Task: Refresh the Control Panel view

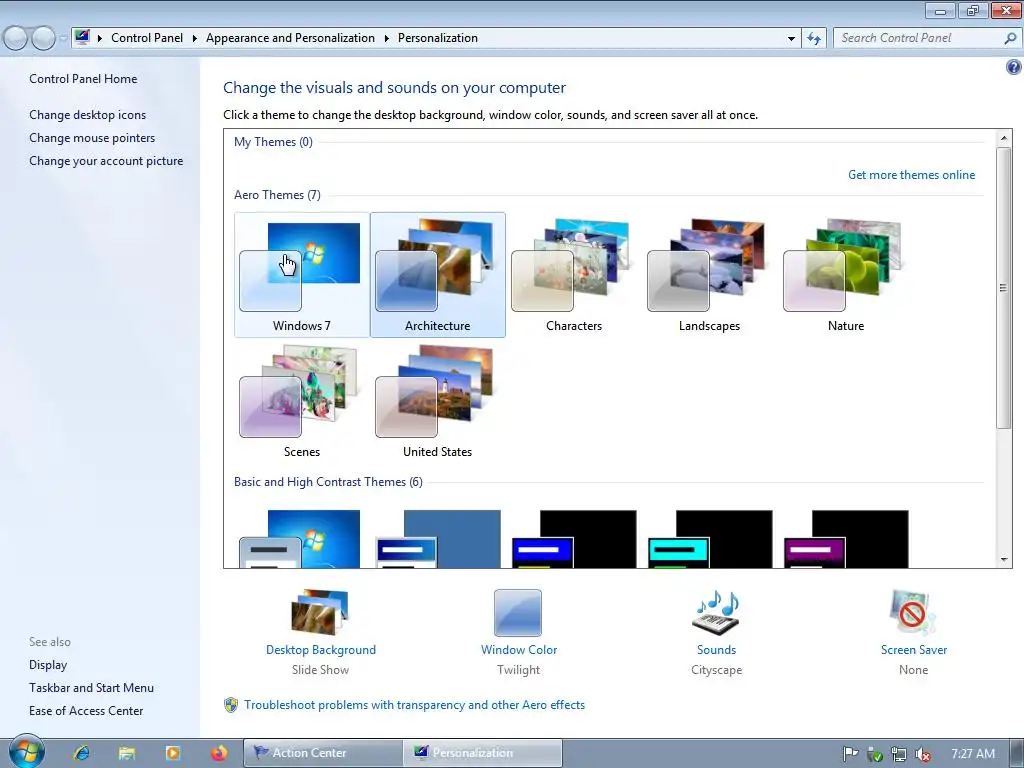Action: [814, 39]
